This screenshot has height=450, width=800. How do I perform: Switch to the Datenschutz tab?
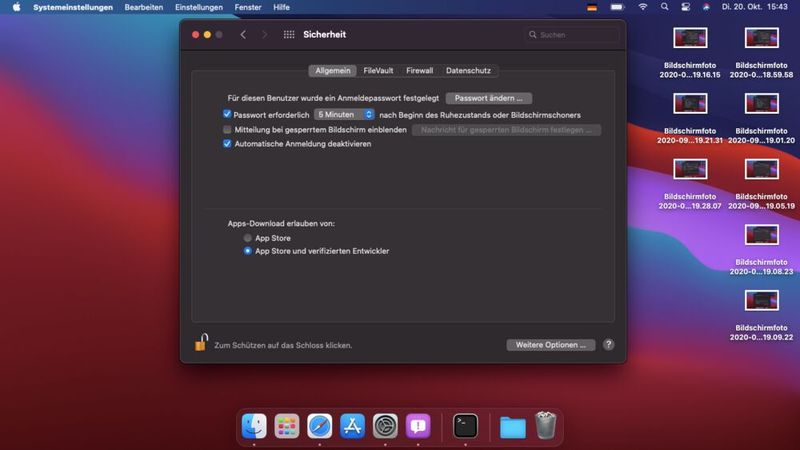468,70
